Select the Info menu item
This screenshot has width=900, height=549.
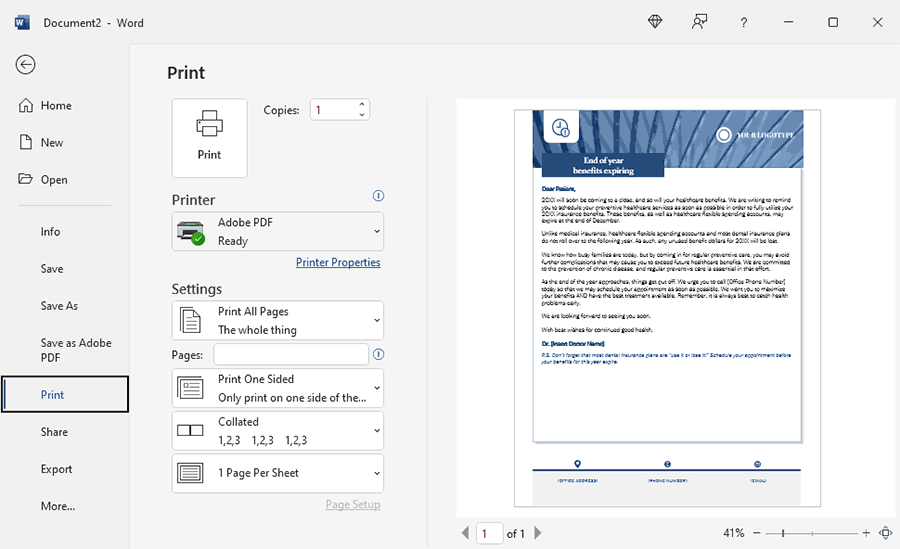tap(65, 231)
